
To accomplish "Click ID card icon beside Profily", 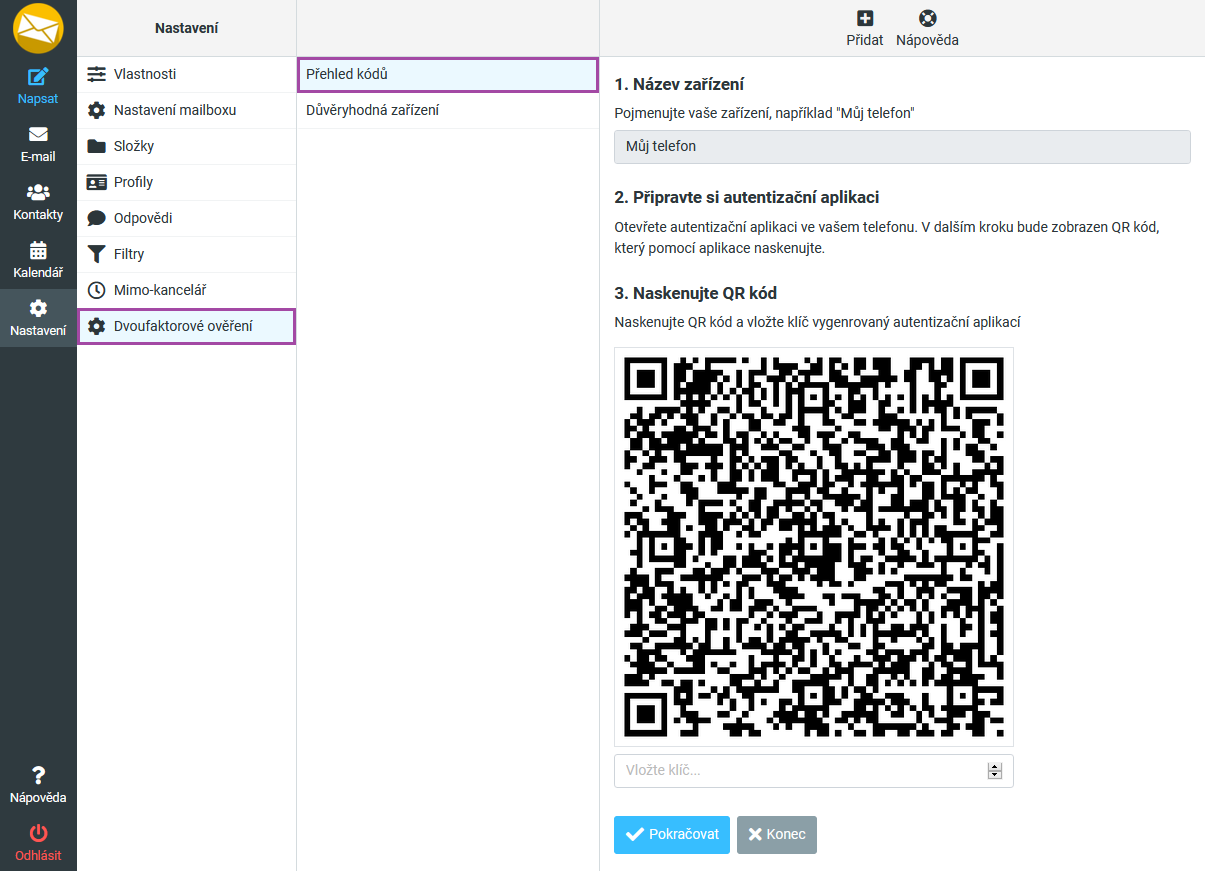I will tap(96, 182).
